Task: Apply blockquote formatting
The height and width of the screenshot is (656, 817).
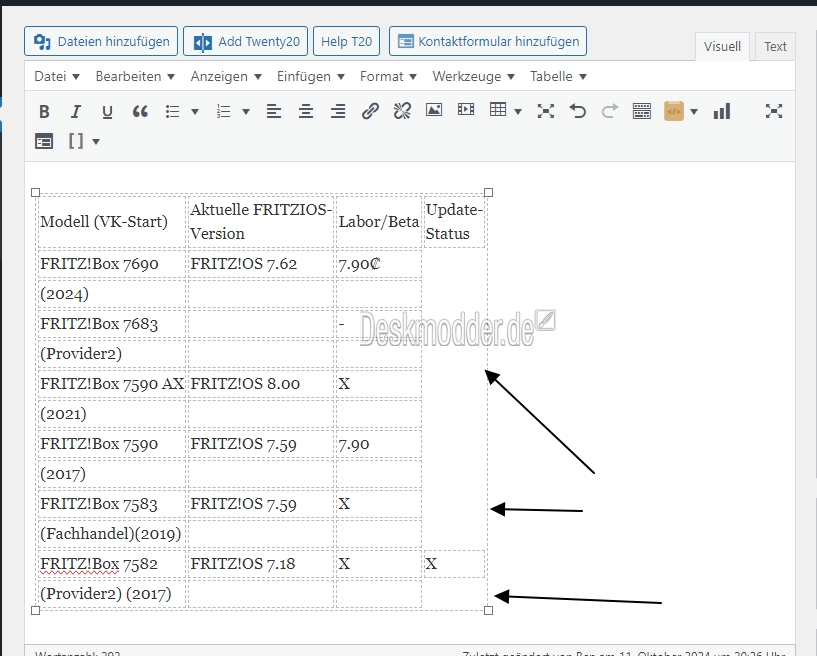Action: tap(140, 111)
